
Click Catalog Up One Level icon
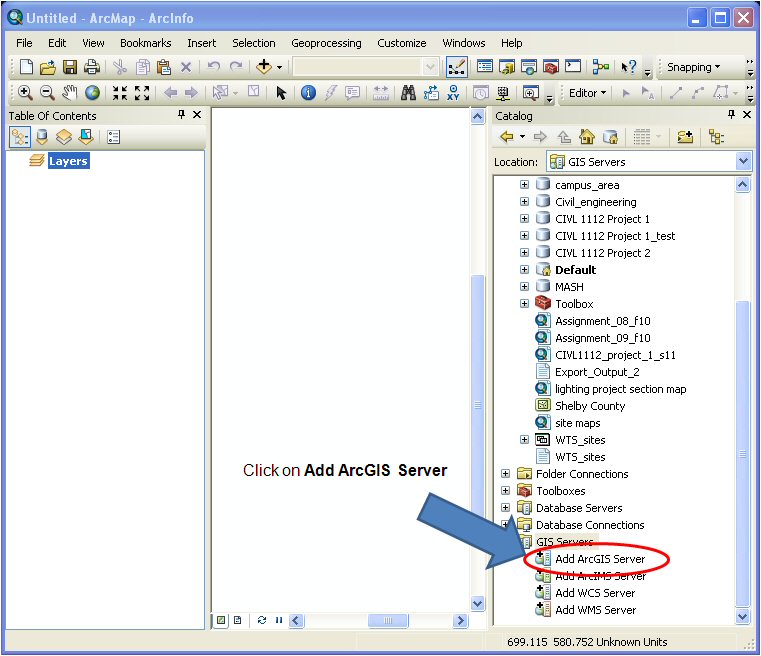564,137
